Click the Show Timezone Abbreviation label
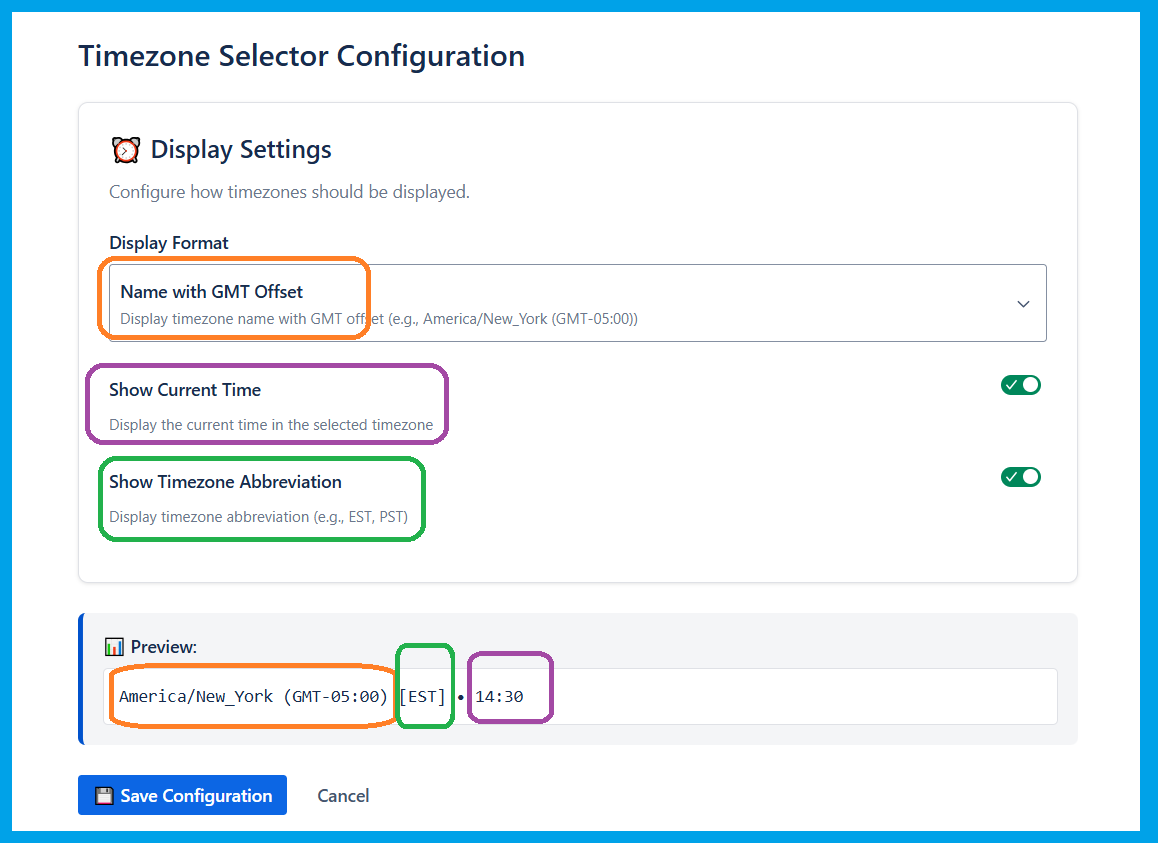 pyautogui.click(x=225, y=482)
